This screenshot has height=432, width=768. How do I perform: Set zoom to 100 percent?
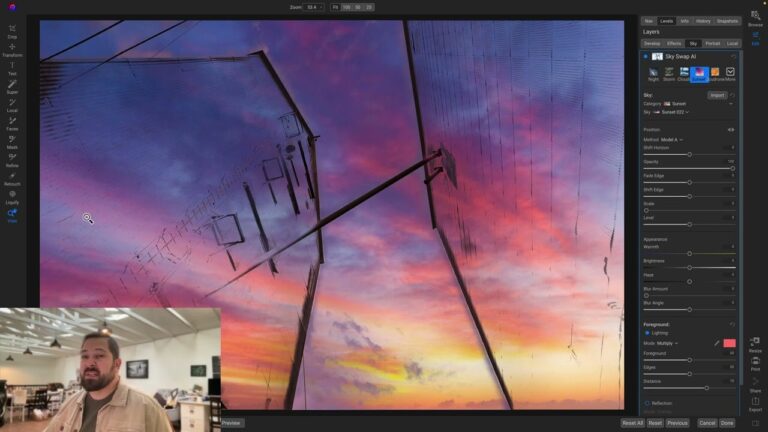347,7
